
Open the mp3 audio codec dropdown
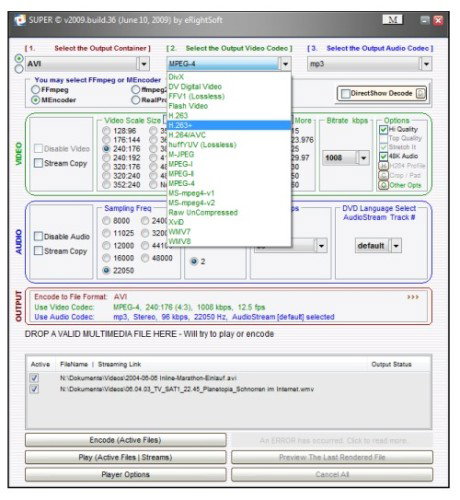pyautogui.click(x=426, y=64)
